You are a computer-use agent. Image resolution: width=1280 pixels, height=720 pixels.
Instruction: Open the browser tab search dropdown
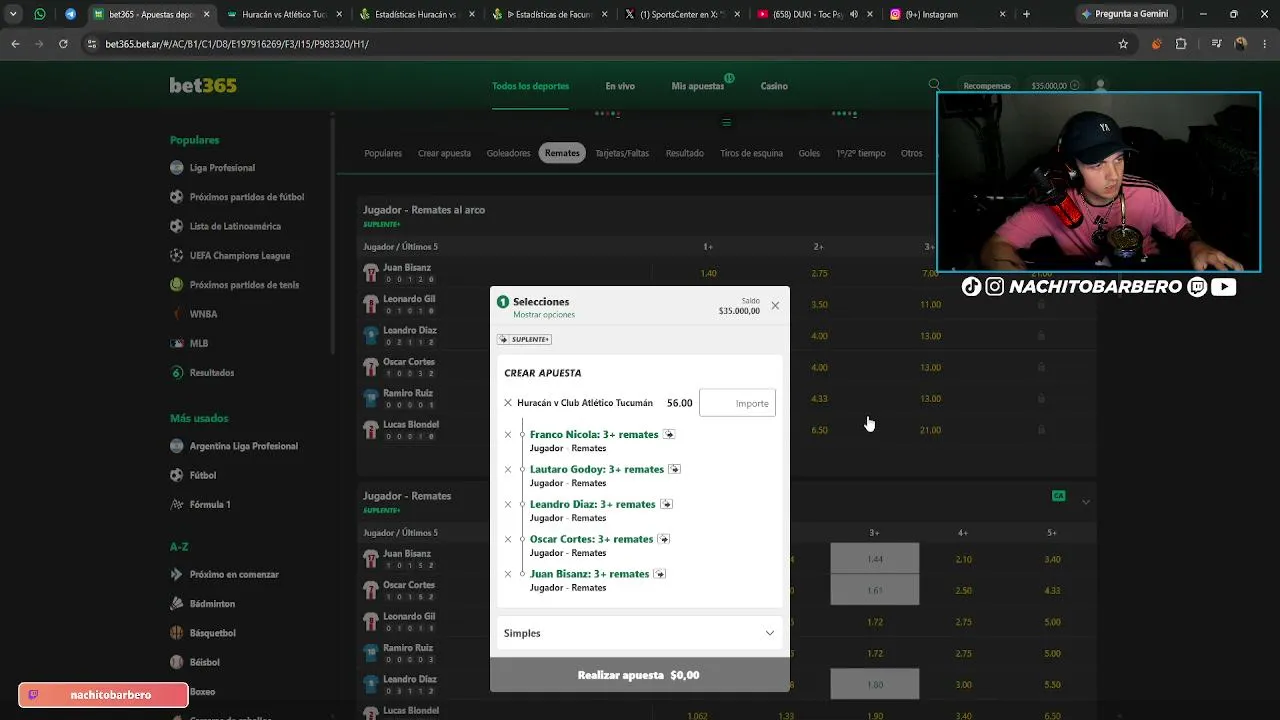[x=13, y=14]
